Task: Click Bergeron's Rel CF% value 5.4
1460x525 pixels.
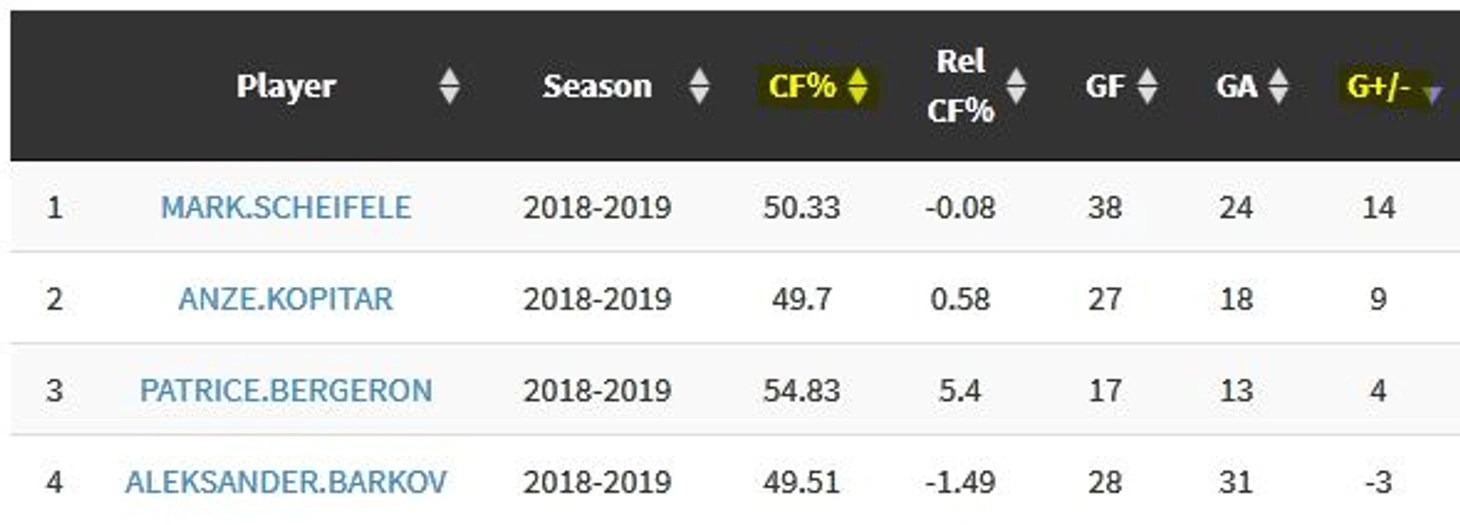Action: (960, 390)
